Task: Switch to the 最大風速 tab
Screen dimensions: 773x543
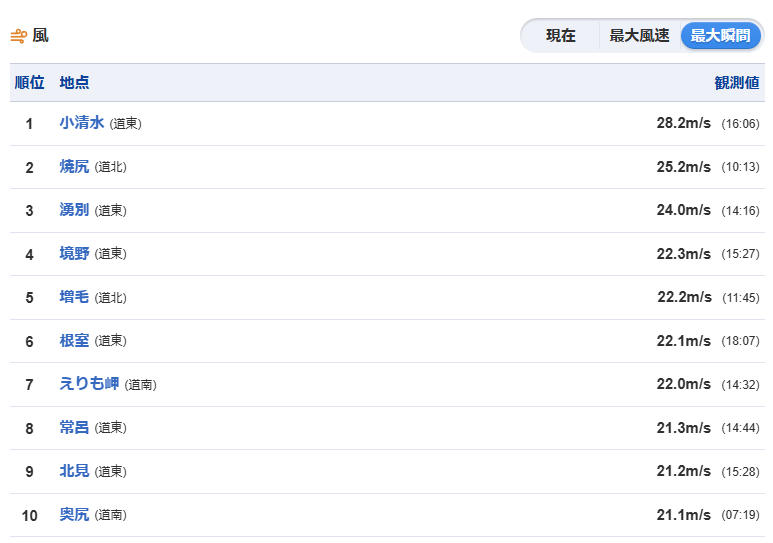Action: pos(639,36)
